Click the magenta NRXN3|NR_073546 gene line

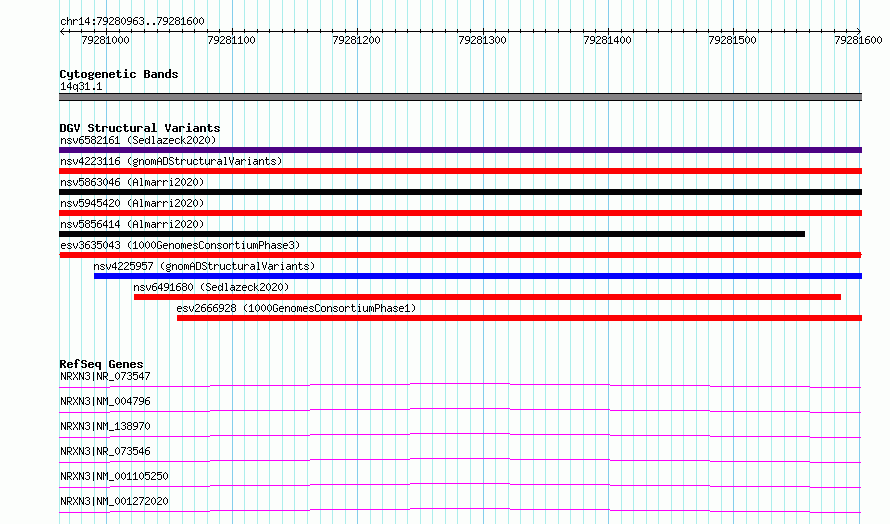click(x=460, y=460)
